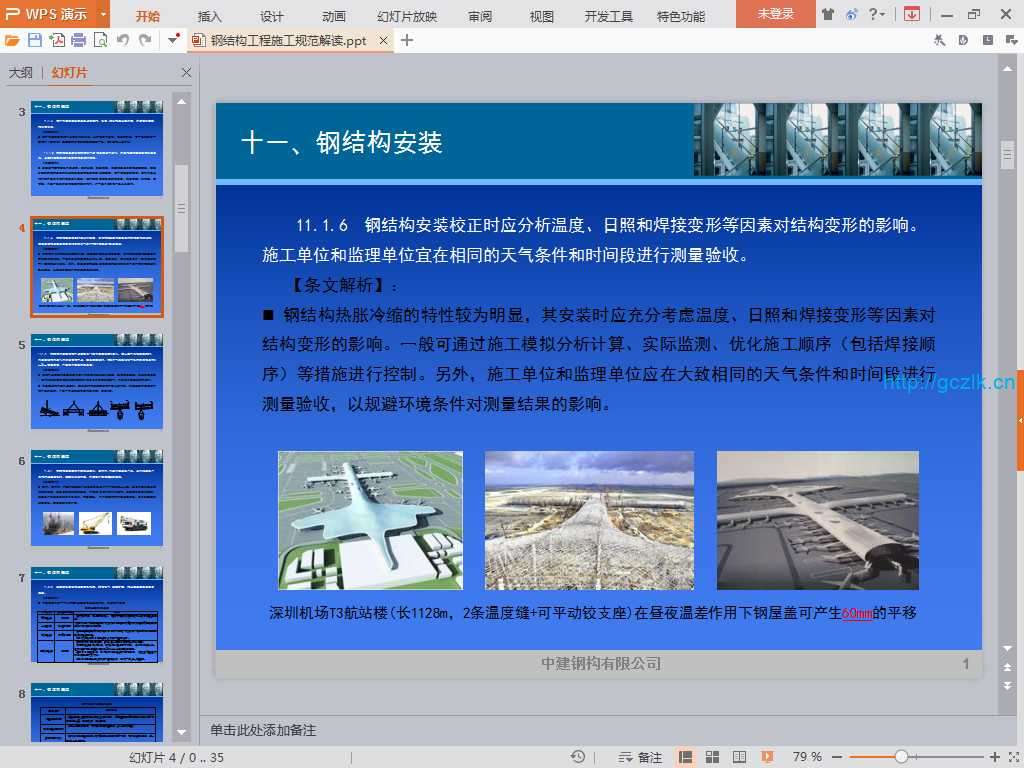Switch to the 大纲 outline tab
Screen dimensions: 1024x768
point(20,73)
